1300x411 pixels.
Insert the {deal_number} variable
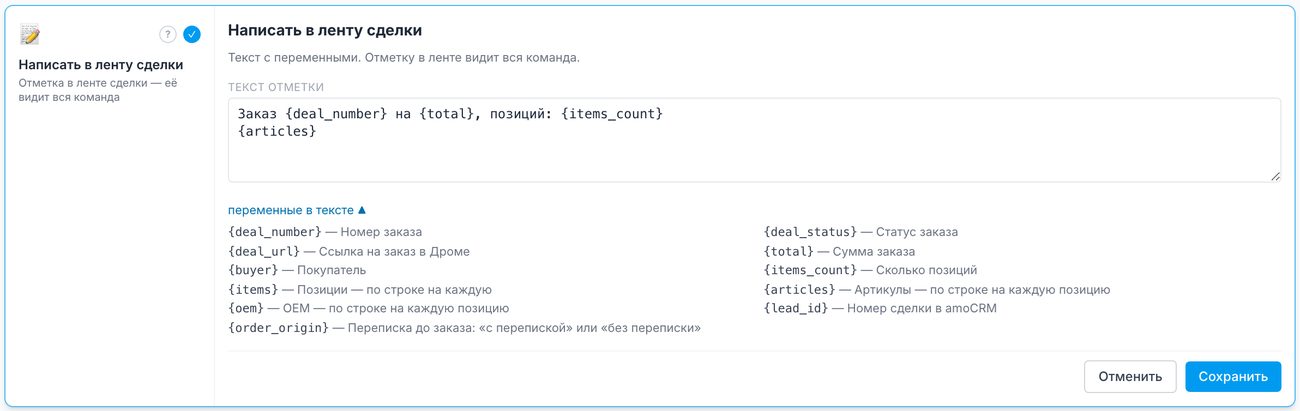click(275, 232)
